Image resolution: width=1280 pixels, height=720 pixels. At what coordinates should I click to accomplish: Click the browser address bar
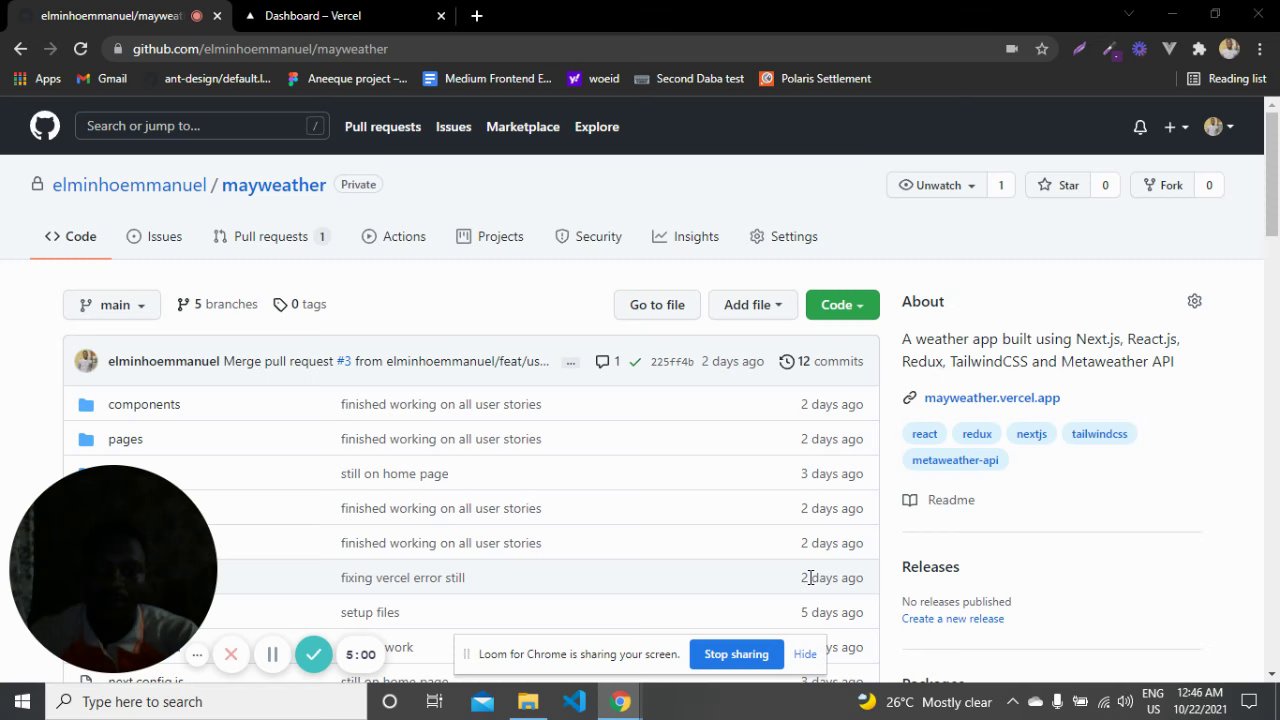coord(560,49)
